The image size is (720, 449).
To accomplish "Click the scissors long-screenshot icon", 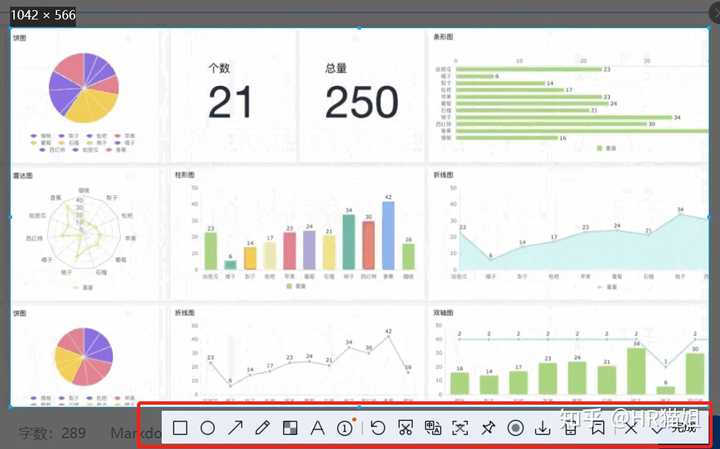I will [405, 428].
